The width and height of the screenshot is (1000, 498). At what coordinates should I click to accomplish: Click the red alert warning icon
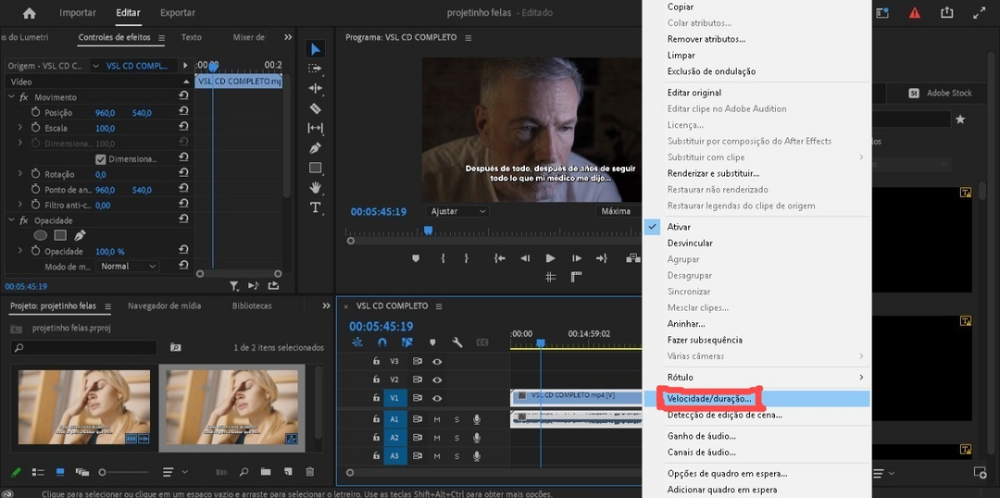915,13
